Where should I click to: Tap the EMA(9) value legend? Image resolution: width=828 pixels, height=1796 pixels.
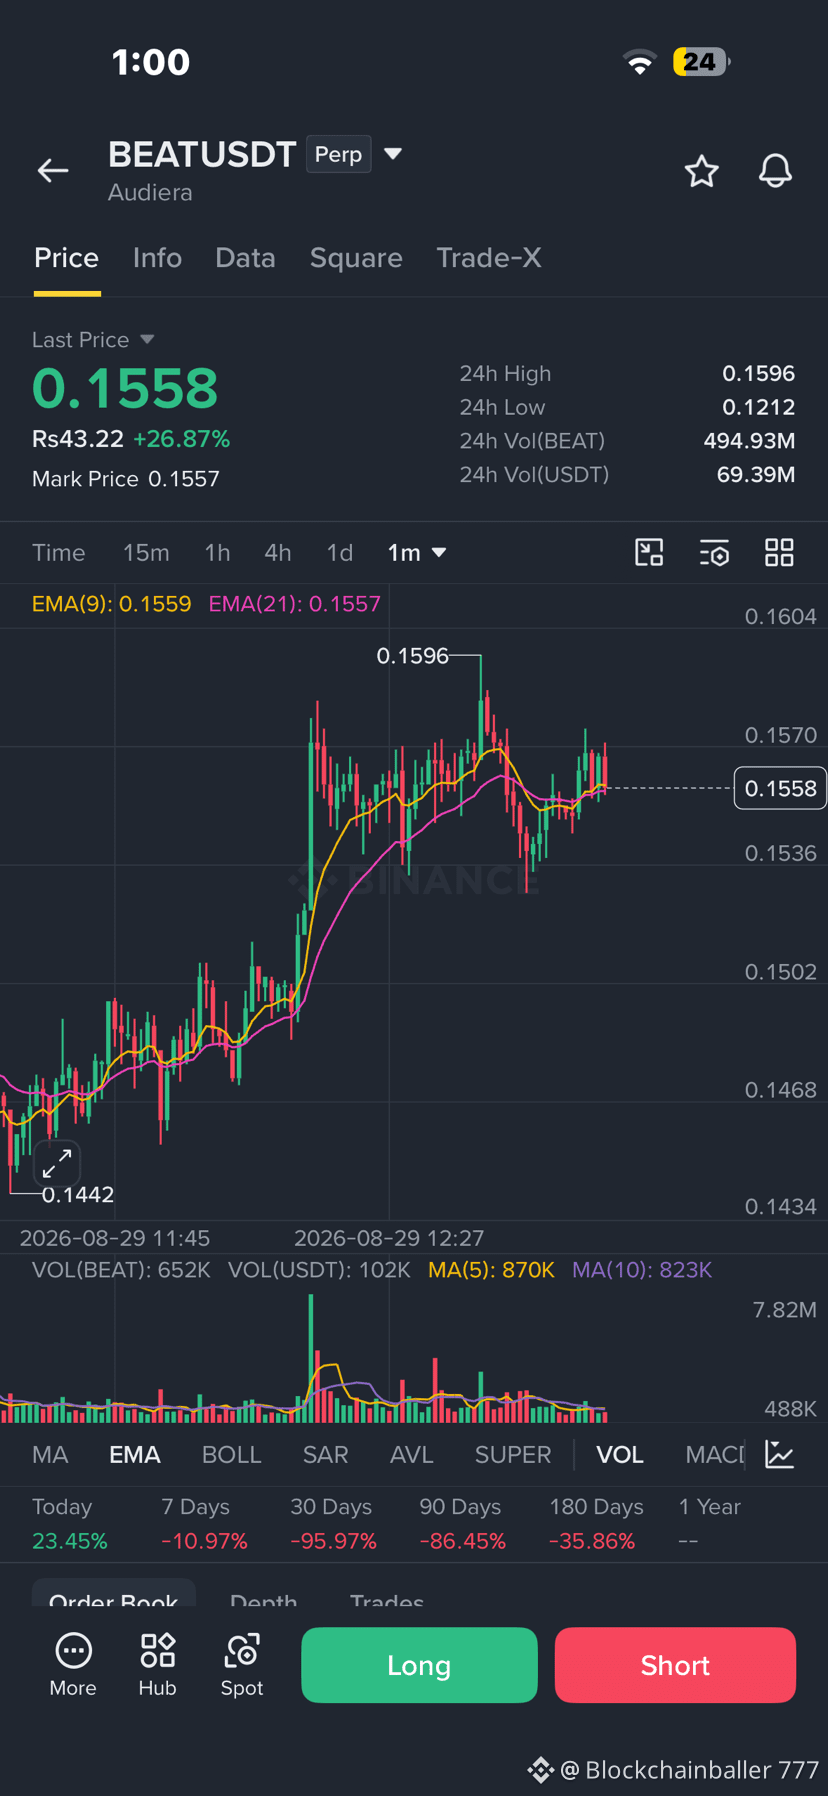pyautogui.click(x=111, y=604)
